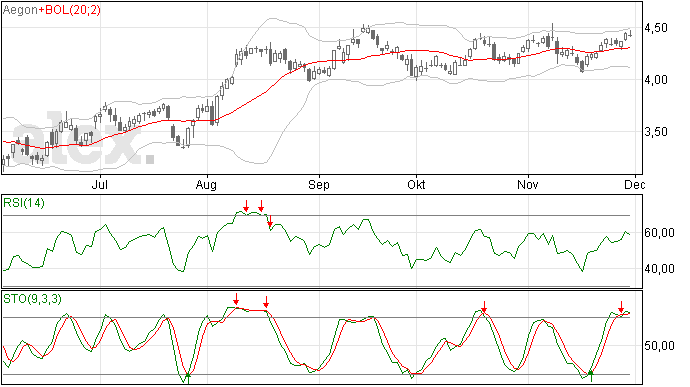Select the Aug month label

[206, 185]
